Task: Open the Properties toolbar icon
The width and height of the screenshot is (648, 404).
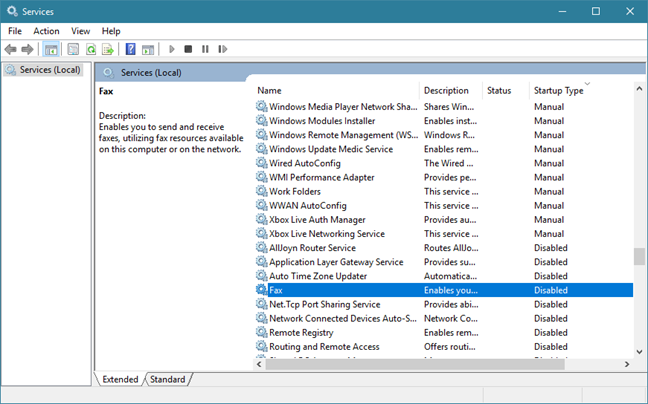Action: [x=72, y=49]
